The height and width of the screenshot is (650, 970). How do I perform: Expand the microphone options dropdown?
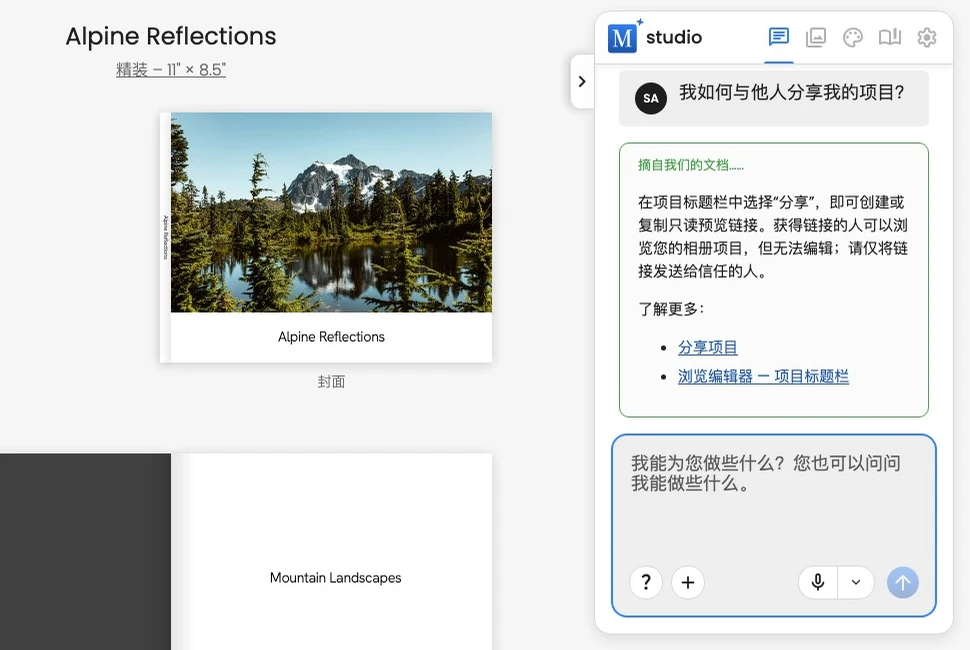tap(856, 582)
